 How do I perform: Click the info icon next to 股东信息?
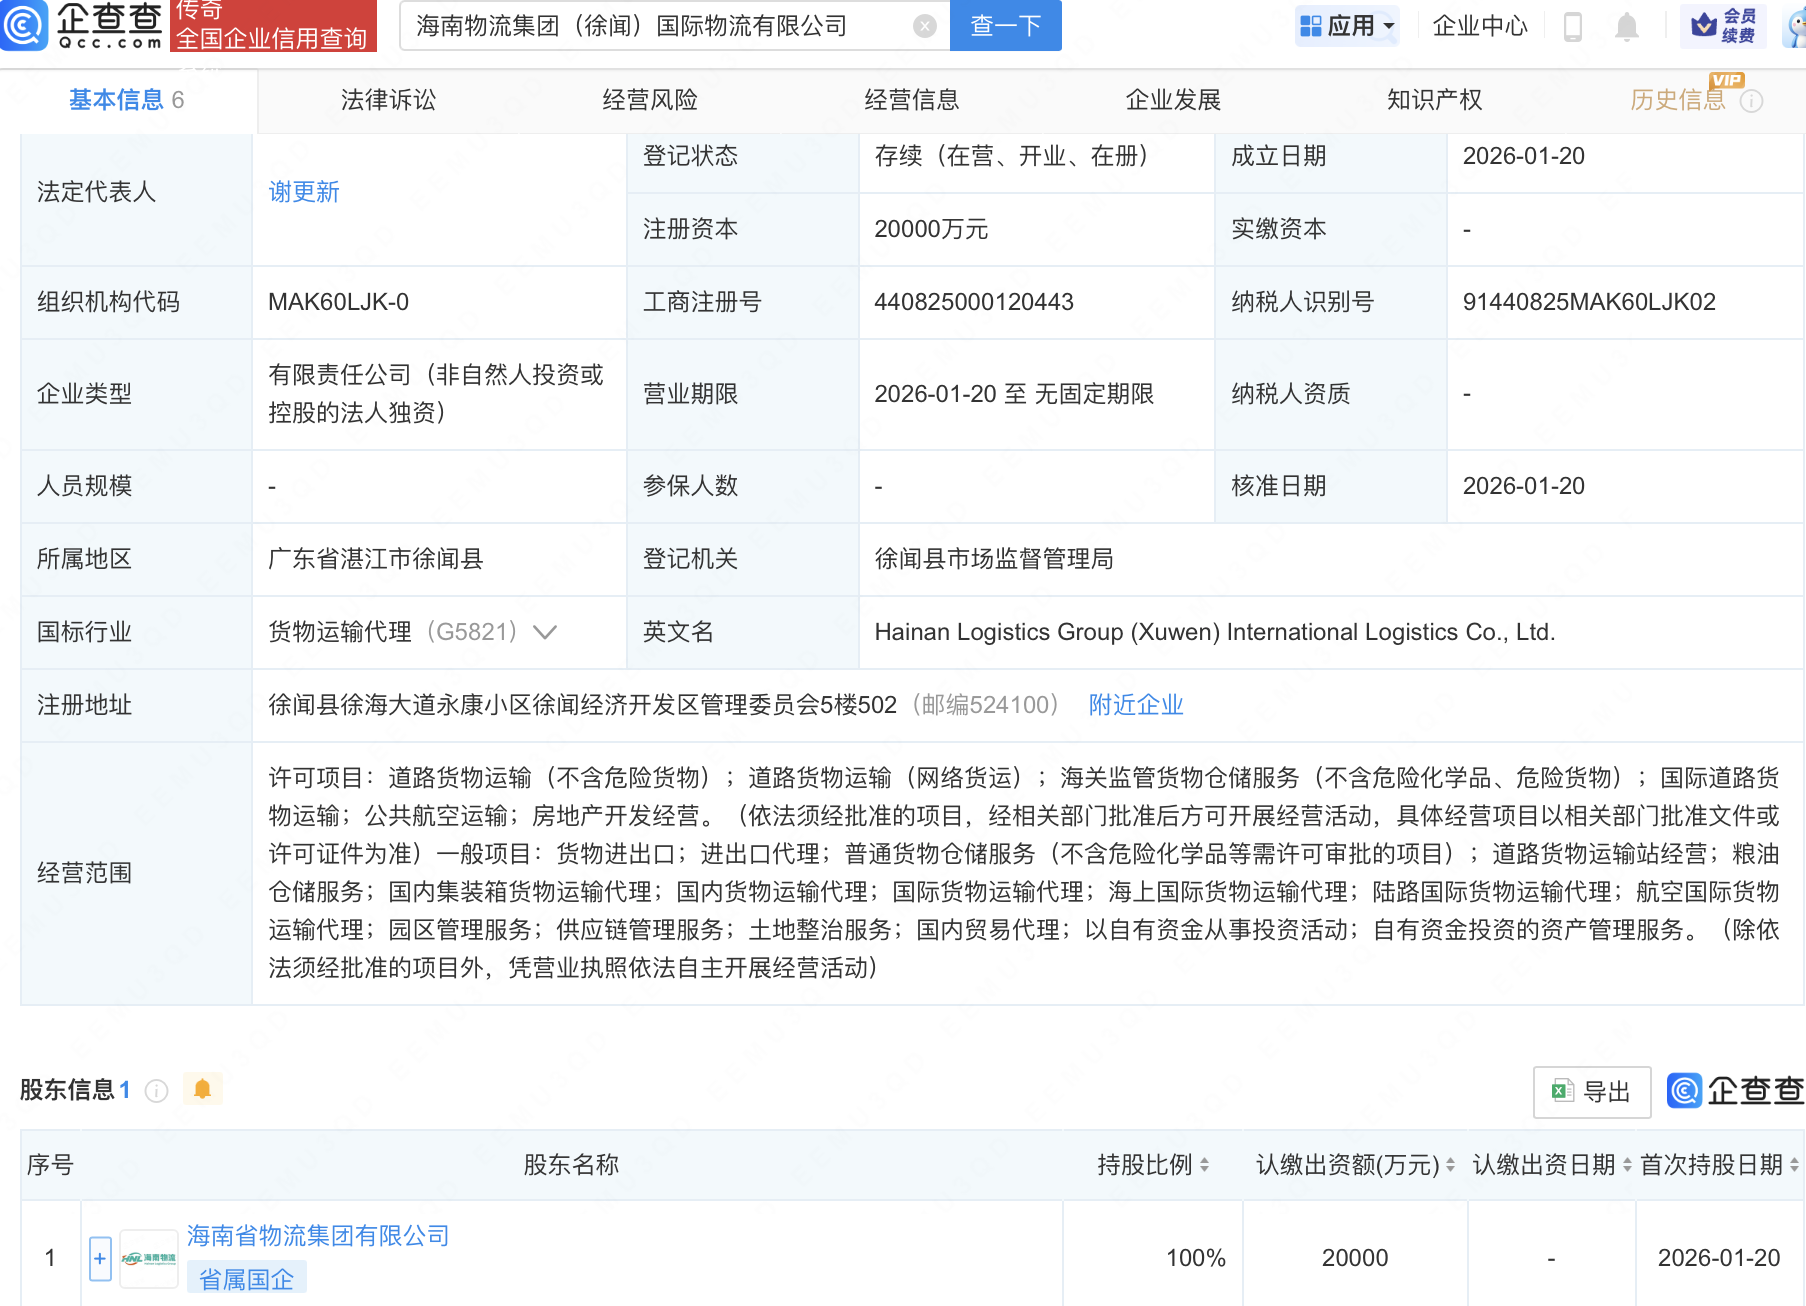point(156,1090)
